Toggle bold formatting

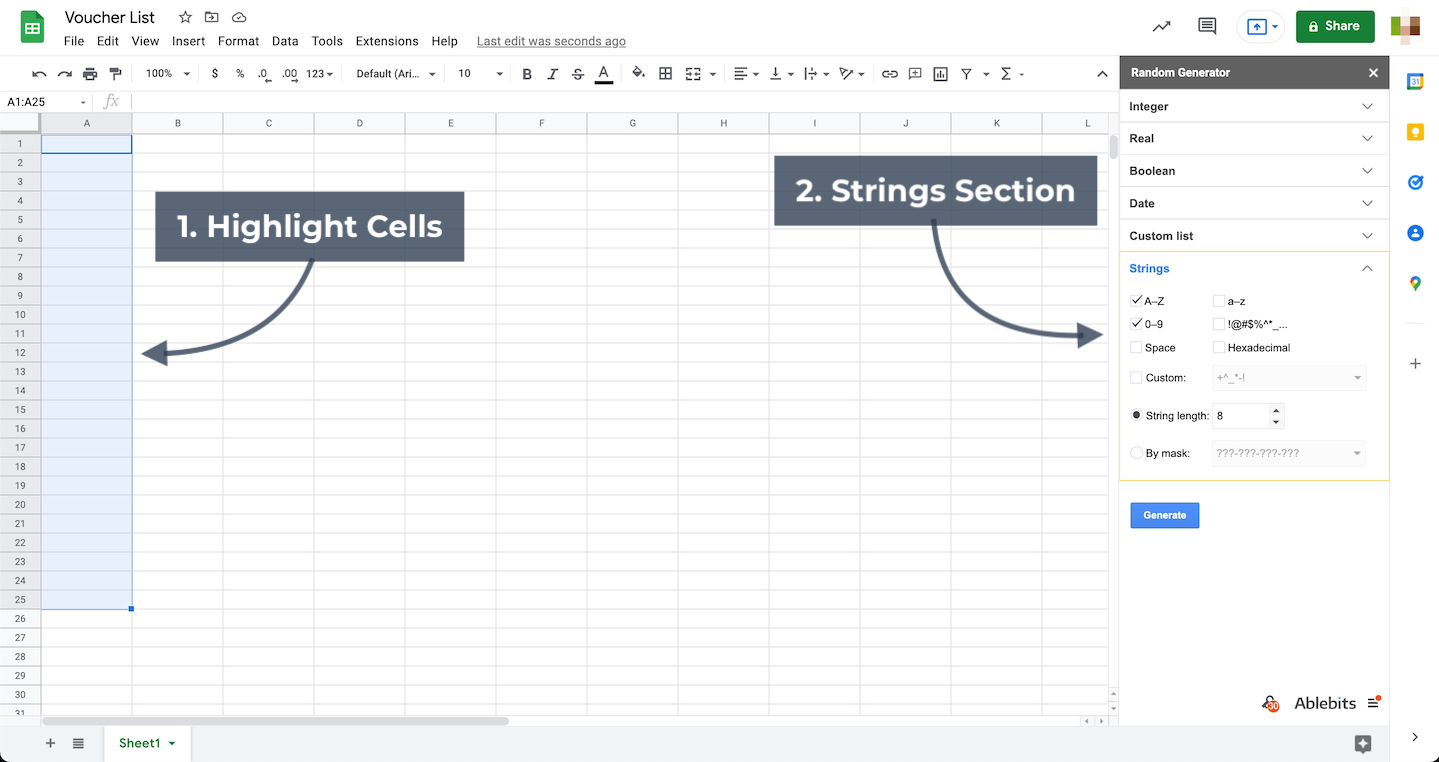coord(527,74)
